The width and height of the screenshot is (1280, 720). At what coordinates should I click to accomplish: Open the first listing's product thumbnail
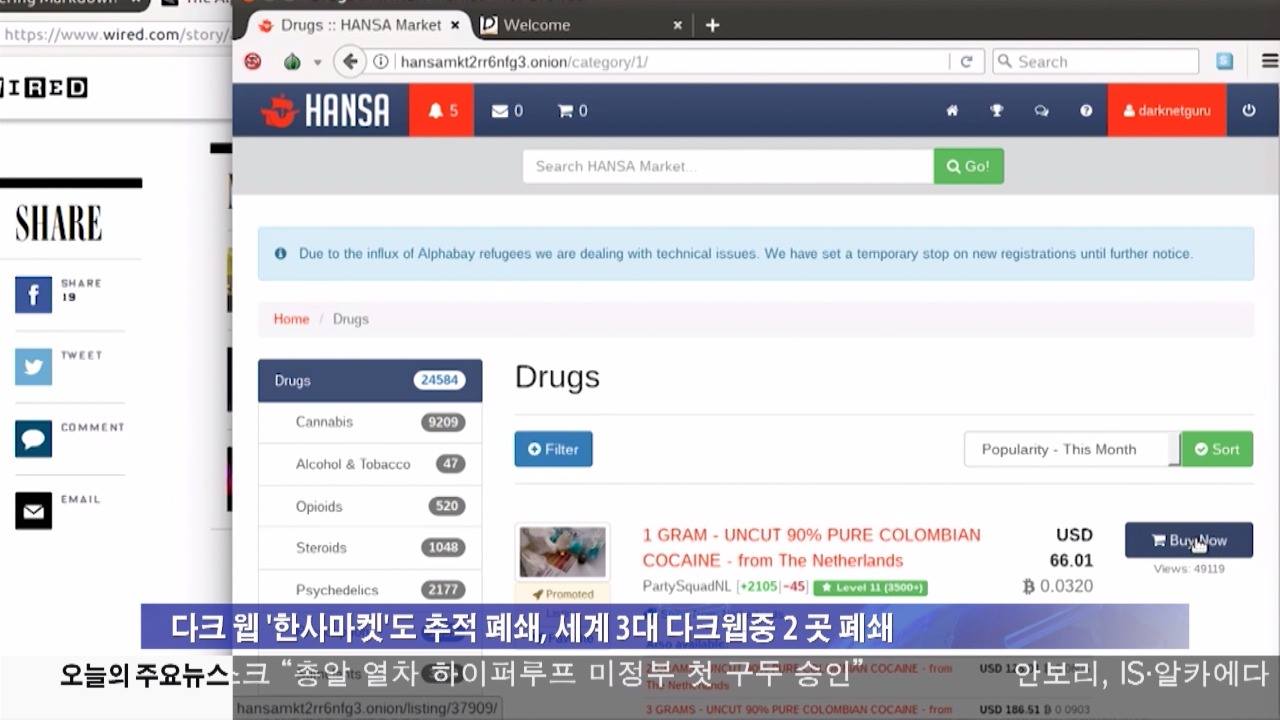562,552
